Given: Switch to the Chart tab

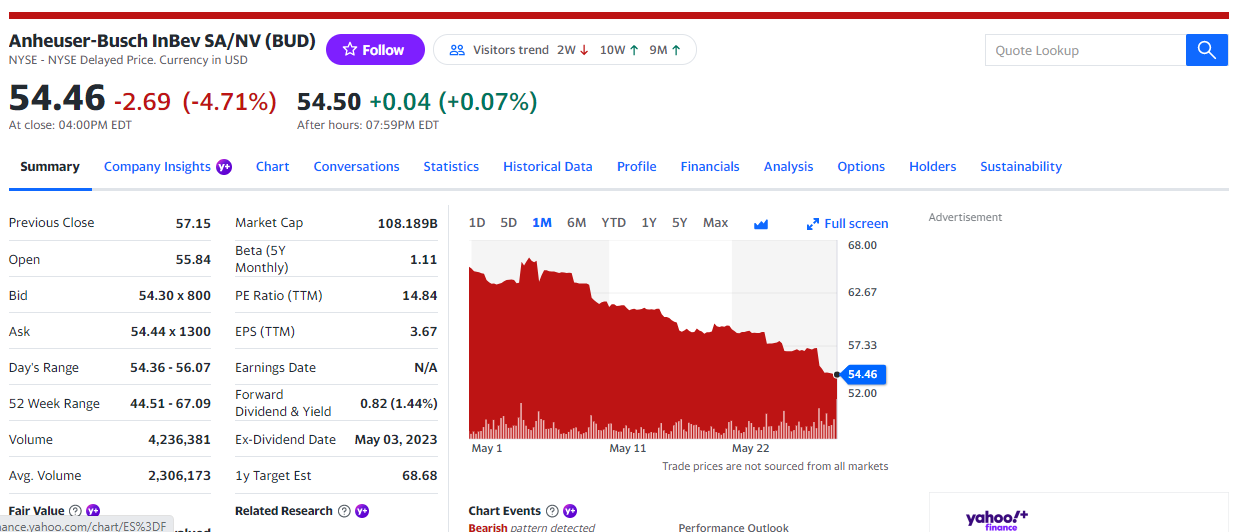Looking at the screenshot, I should coord(273,167).
